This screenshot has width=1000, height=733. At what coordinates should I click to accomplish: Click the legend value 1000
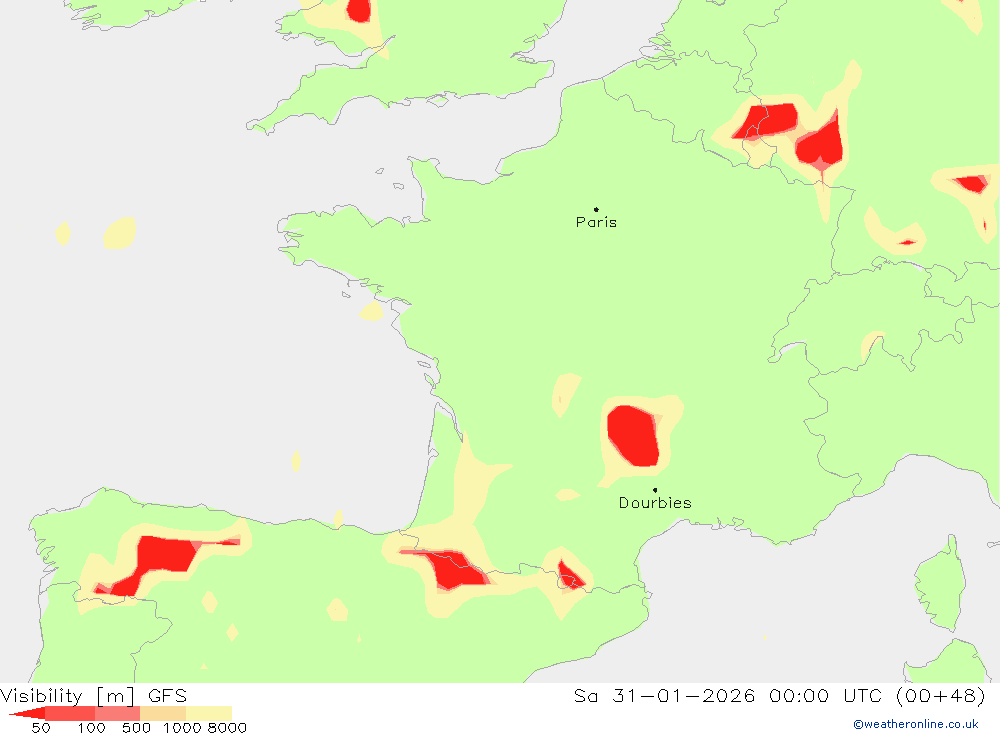pyautogui.click(x=182, y=728)
